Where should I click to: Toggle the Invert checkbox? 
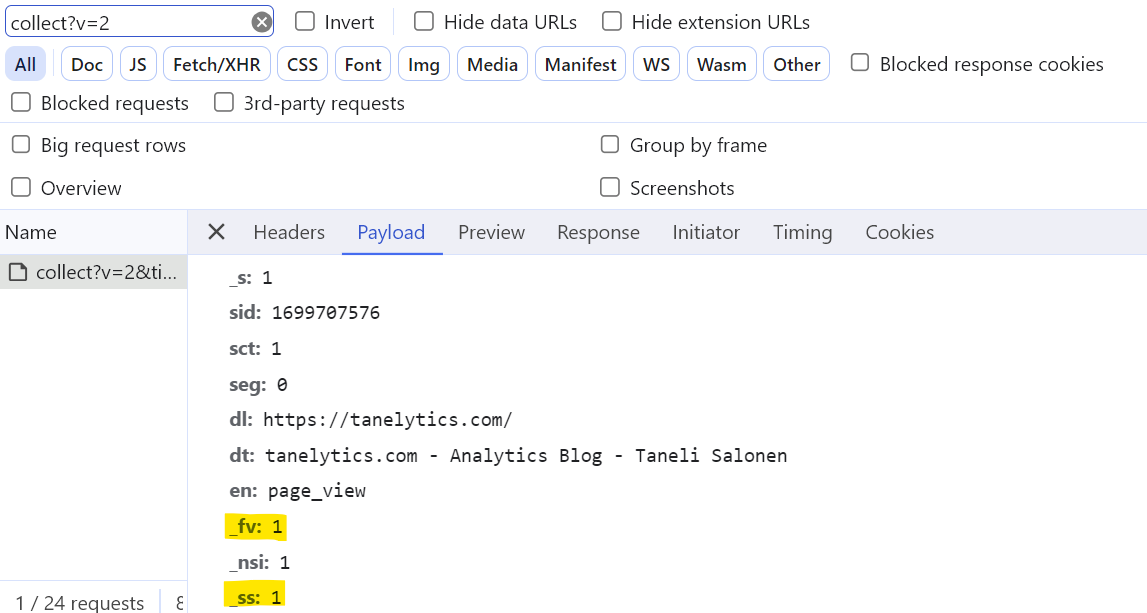[304, 21]
